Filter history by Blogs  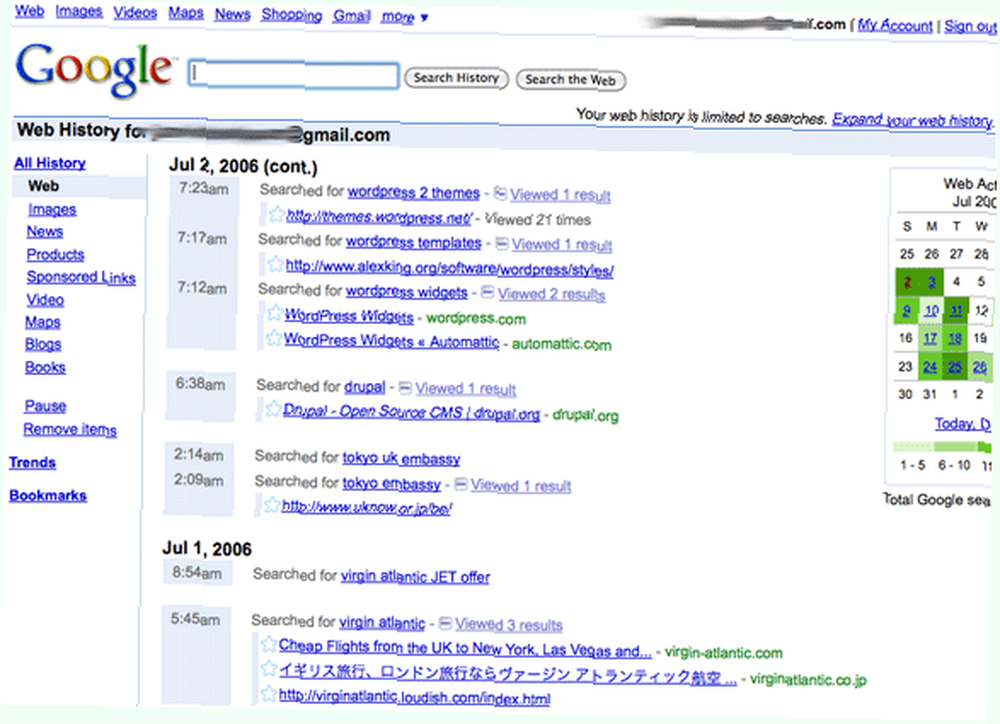point(43,344)
